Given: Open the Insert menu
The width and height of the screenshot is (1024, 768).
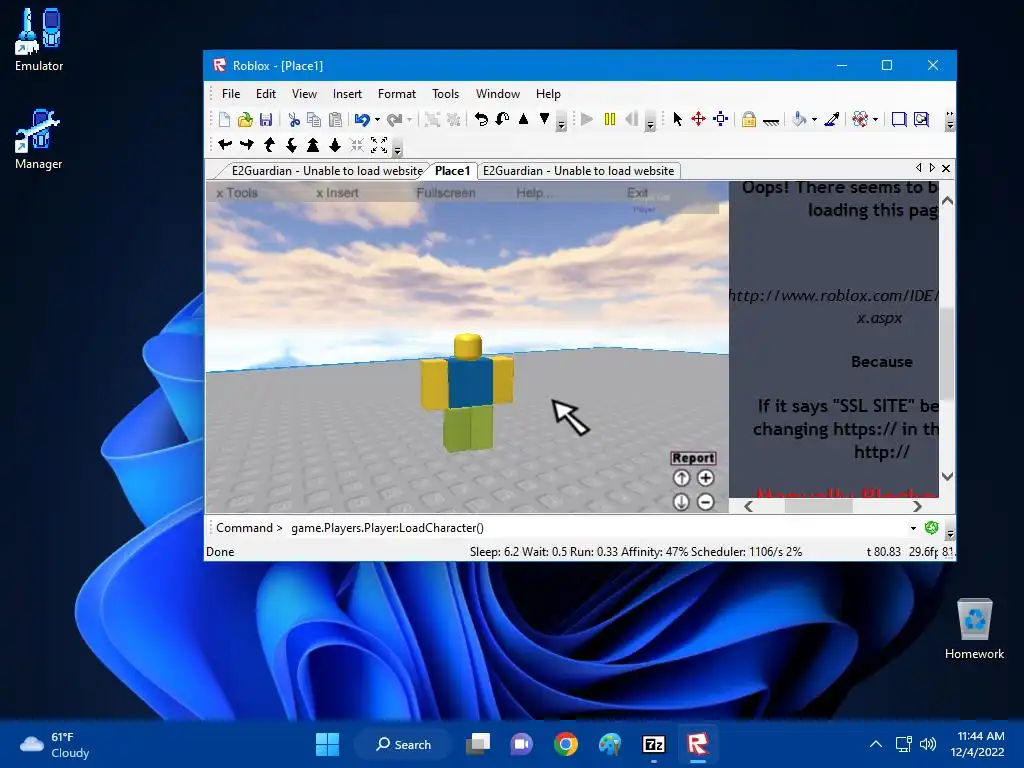Looking at the screenshot, I should click(x=347, y=94).
